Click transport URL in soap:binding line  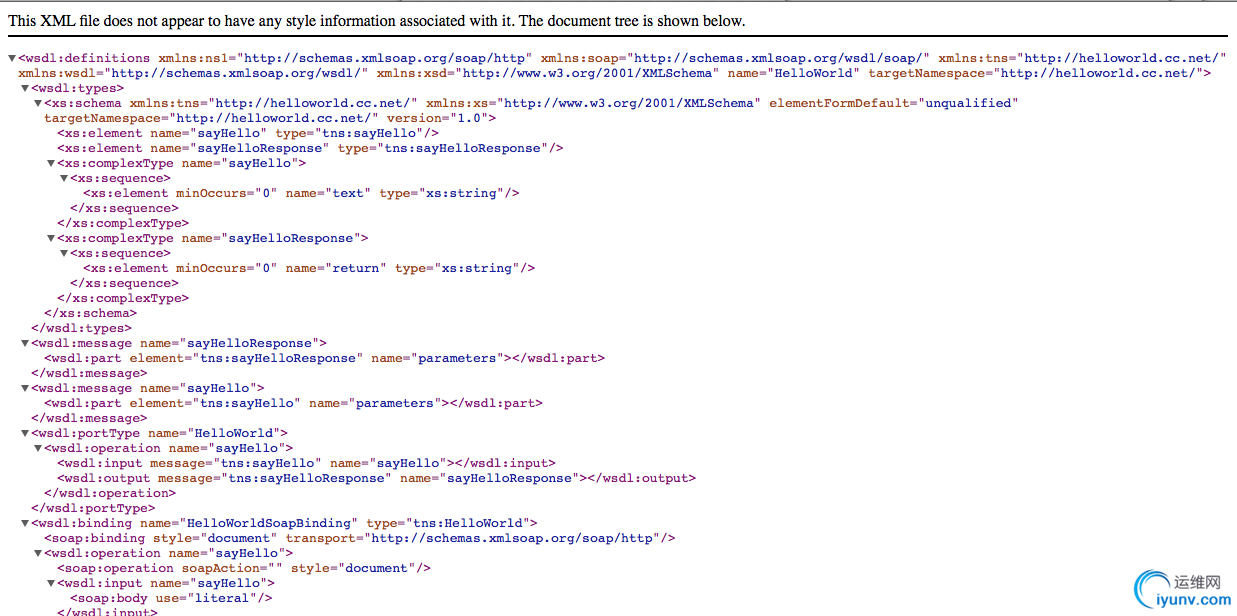click(514, 538)
